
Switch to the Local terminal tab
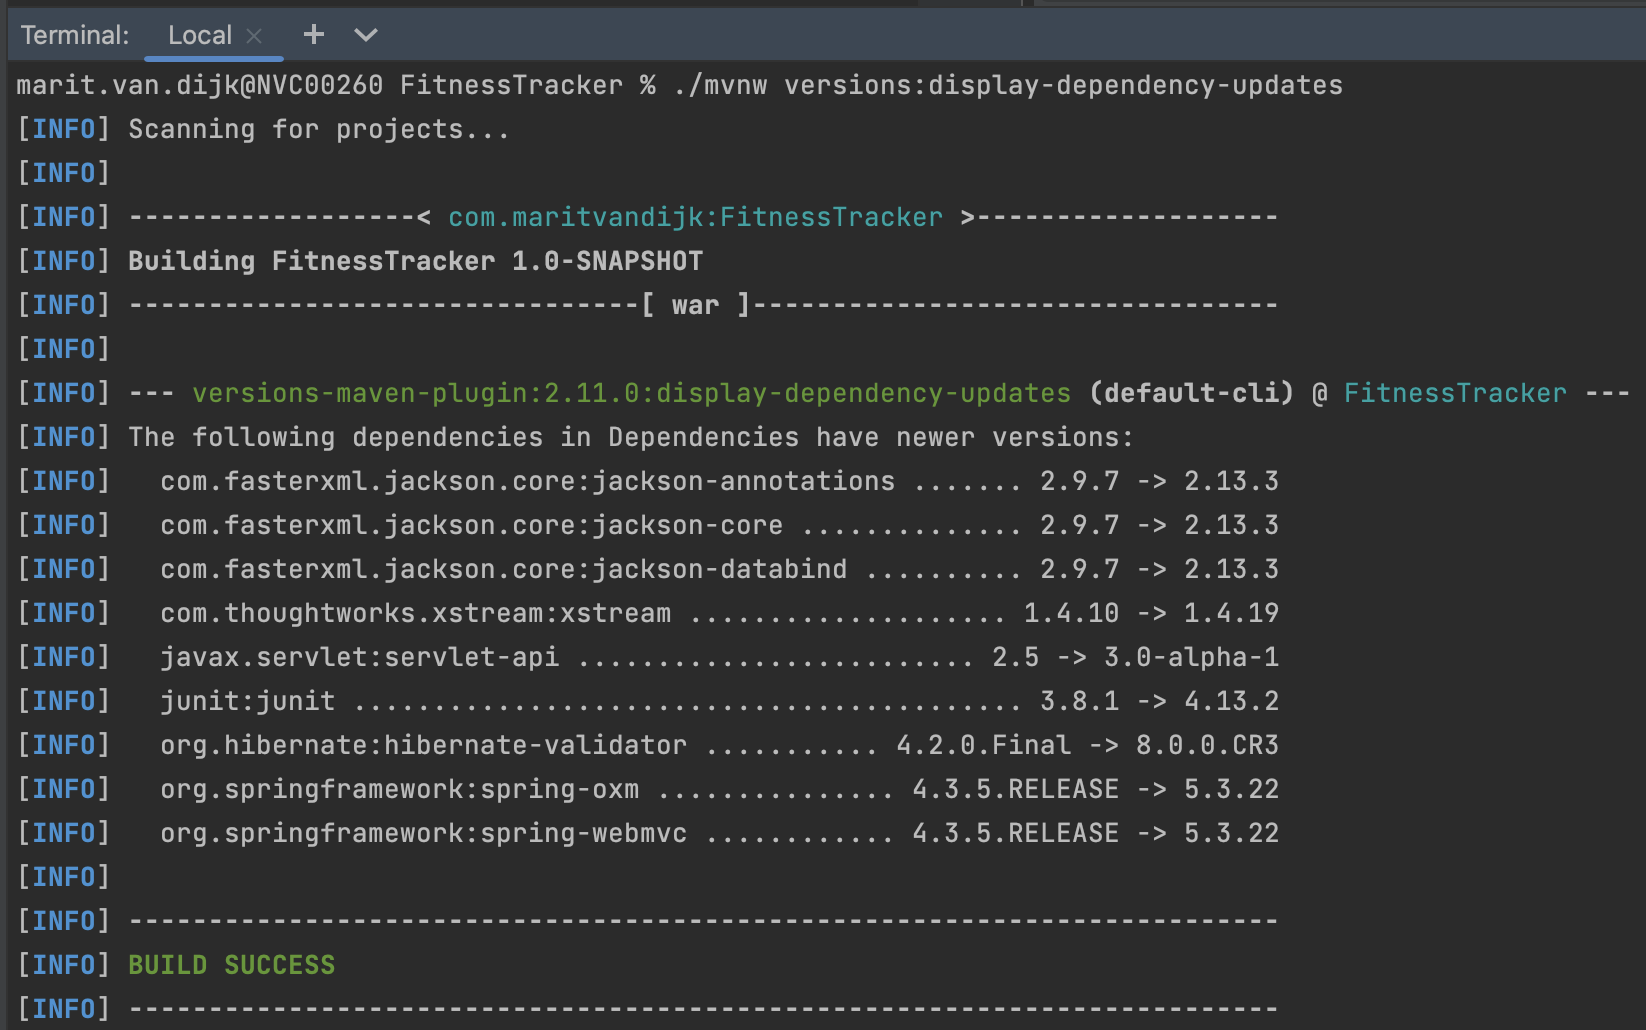(201, 34)
